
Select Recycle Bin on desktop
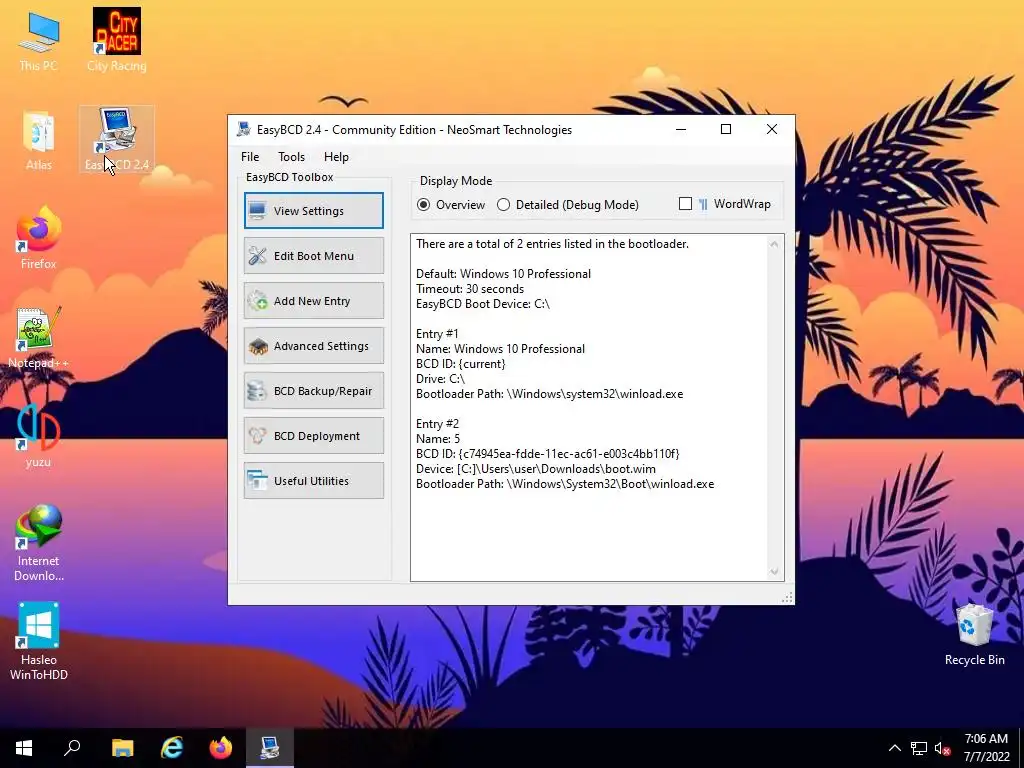[x=974, y=635]
